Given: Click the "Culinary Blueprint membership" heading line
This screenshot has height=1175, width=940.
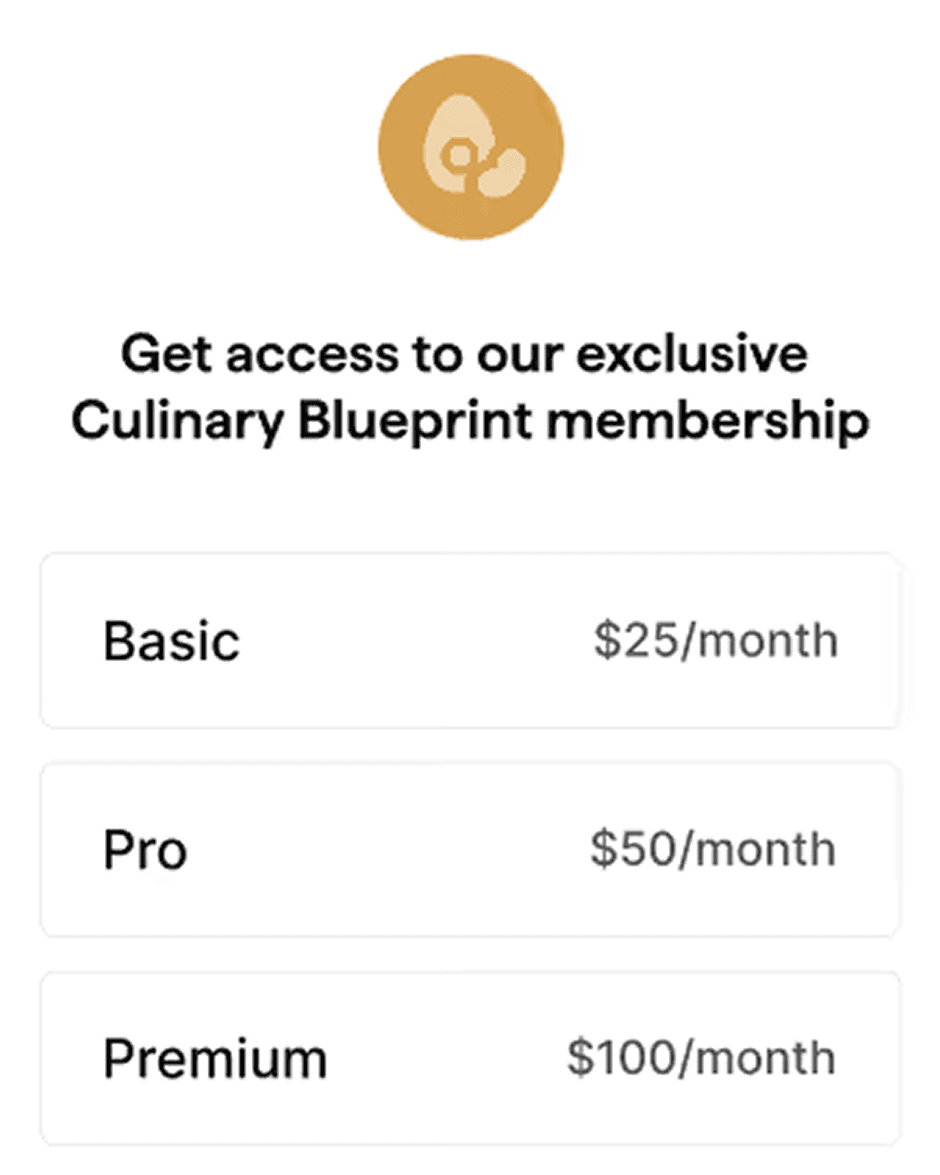Looking at the screenshot, I should (x=471, y=421).
